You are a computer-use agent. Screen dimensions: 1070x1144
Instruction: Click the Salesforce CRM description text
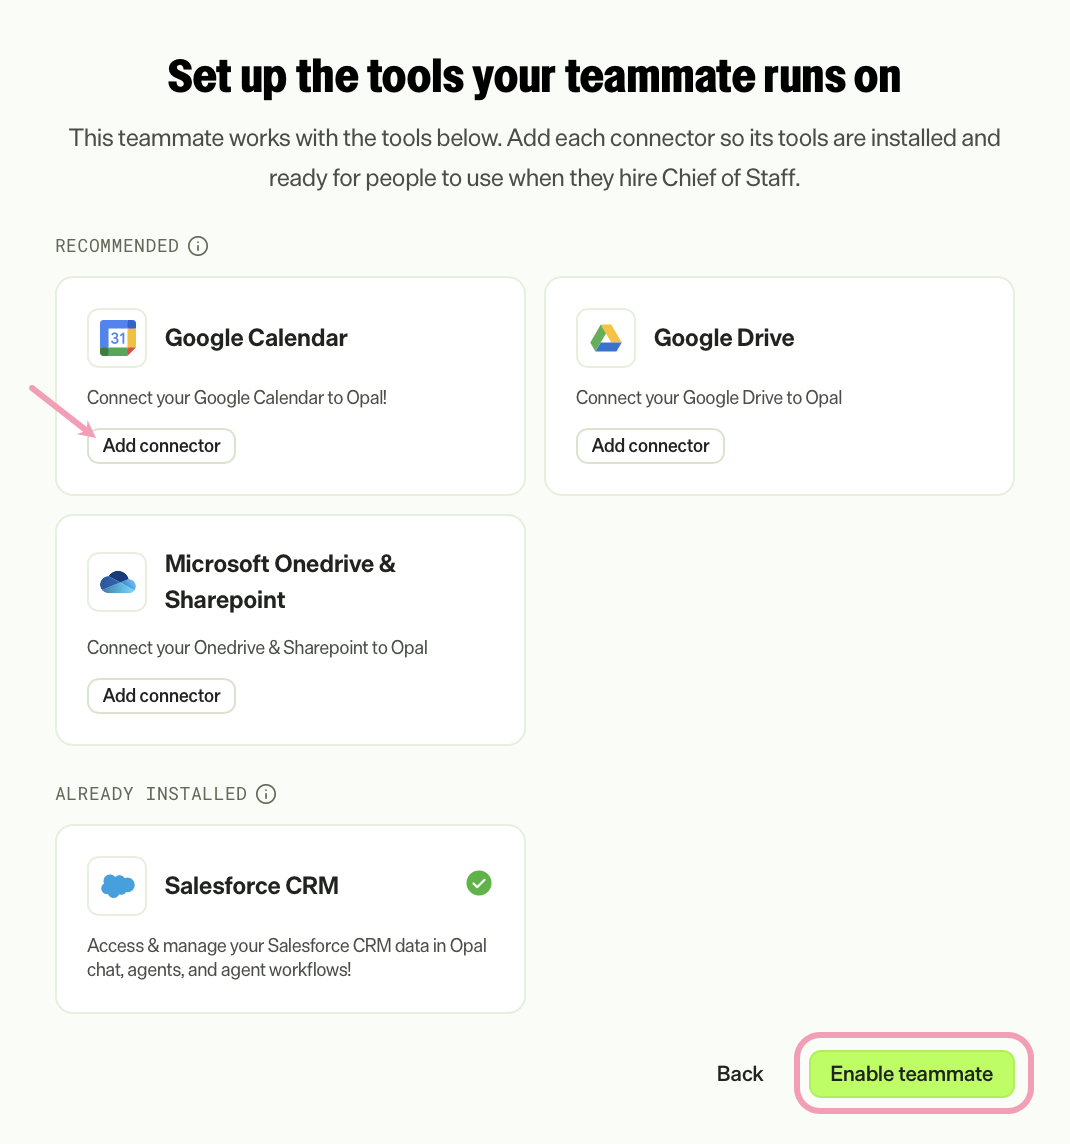pyautogui.click(x=287, y=957)
